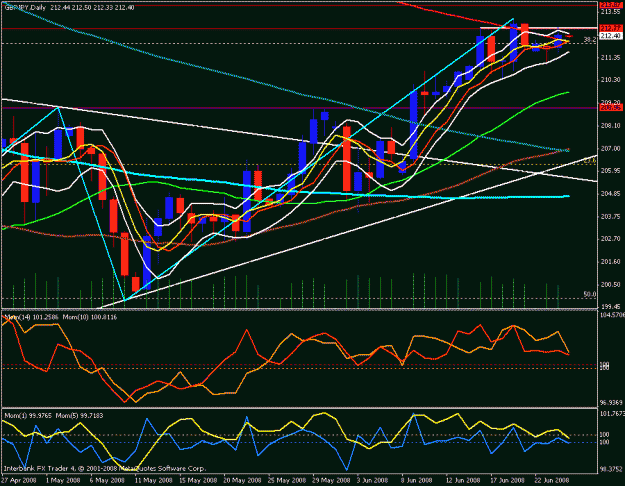Click the Mom(5) 99.7183 indicator label
Image resolution: width=625 pixels, height=486 pixels.
tap(79, 415)
